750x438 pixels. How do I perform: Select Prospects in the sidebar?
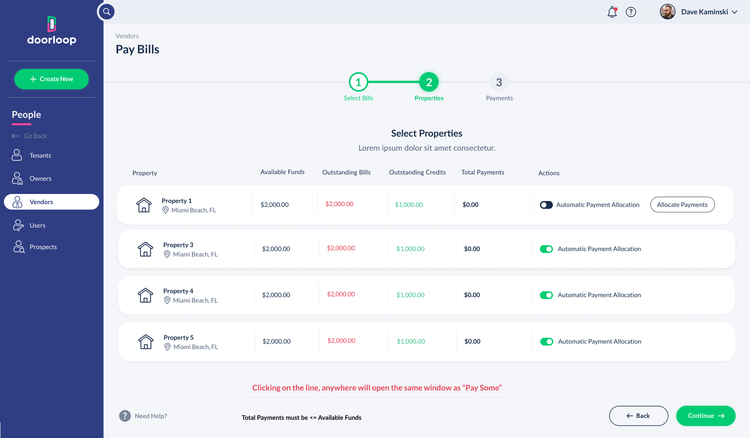pos(43,246)
